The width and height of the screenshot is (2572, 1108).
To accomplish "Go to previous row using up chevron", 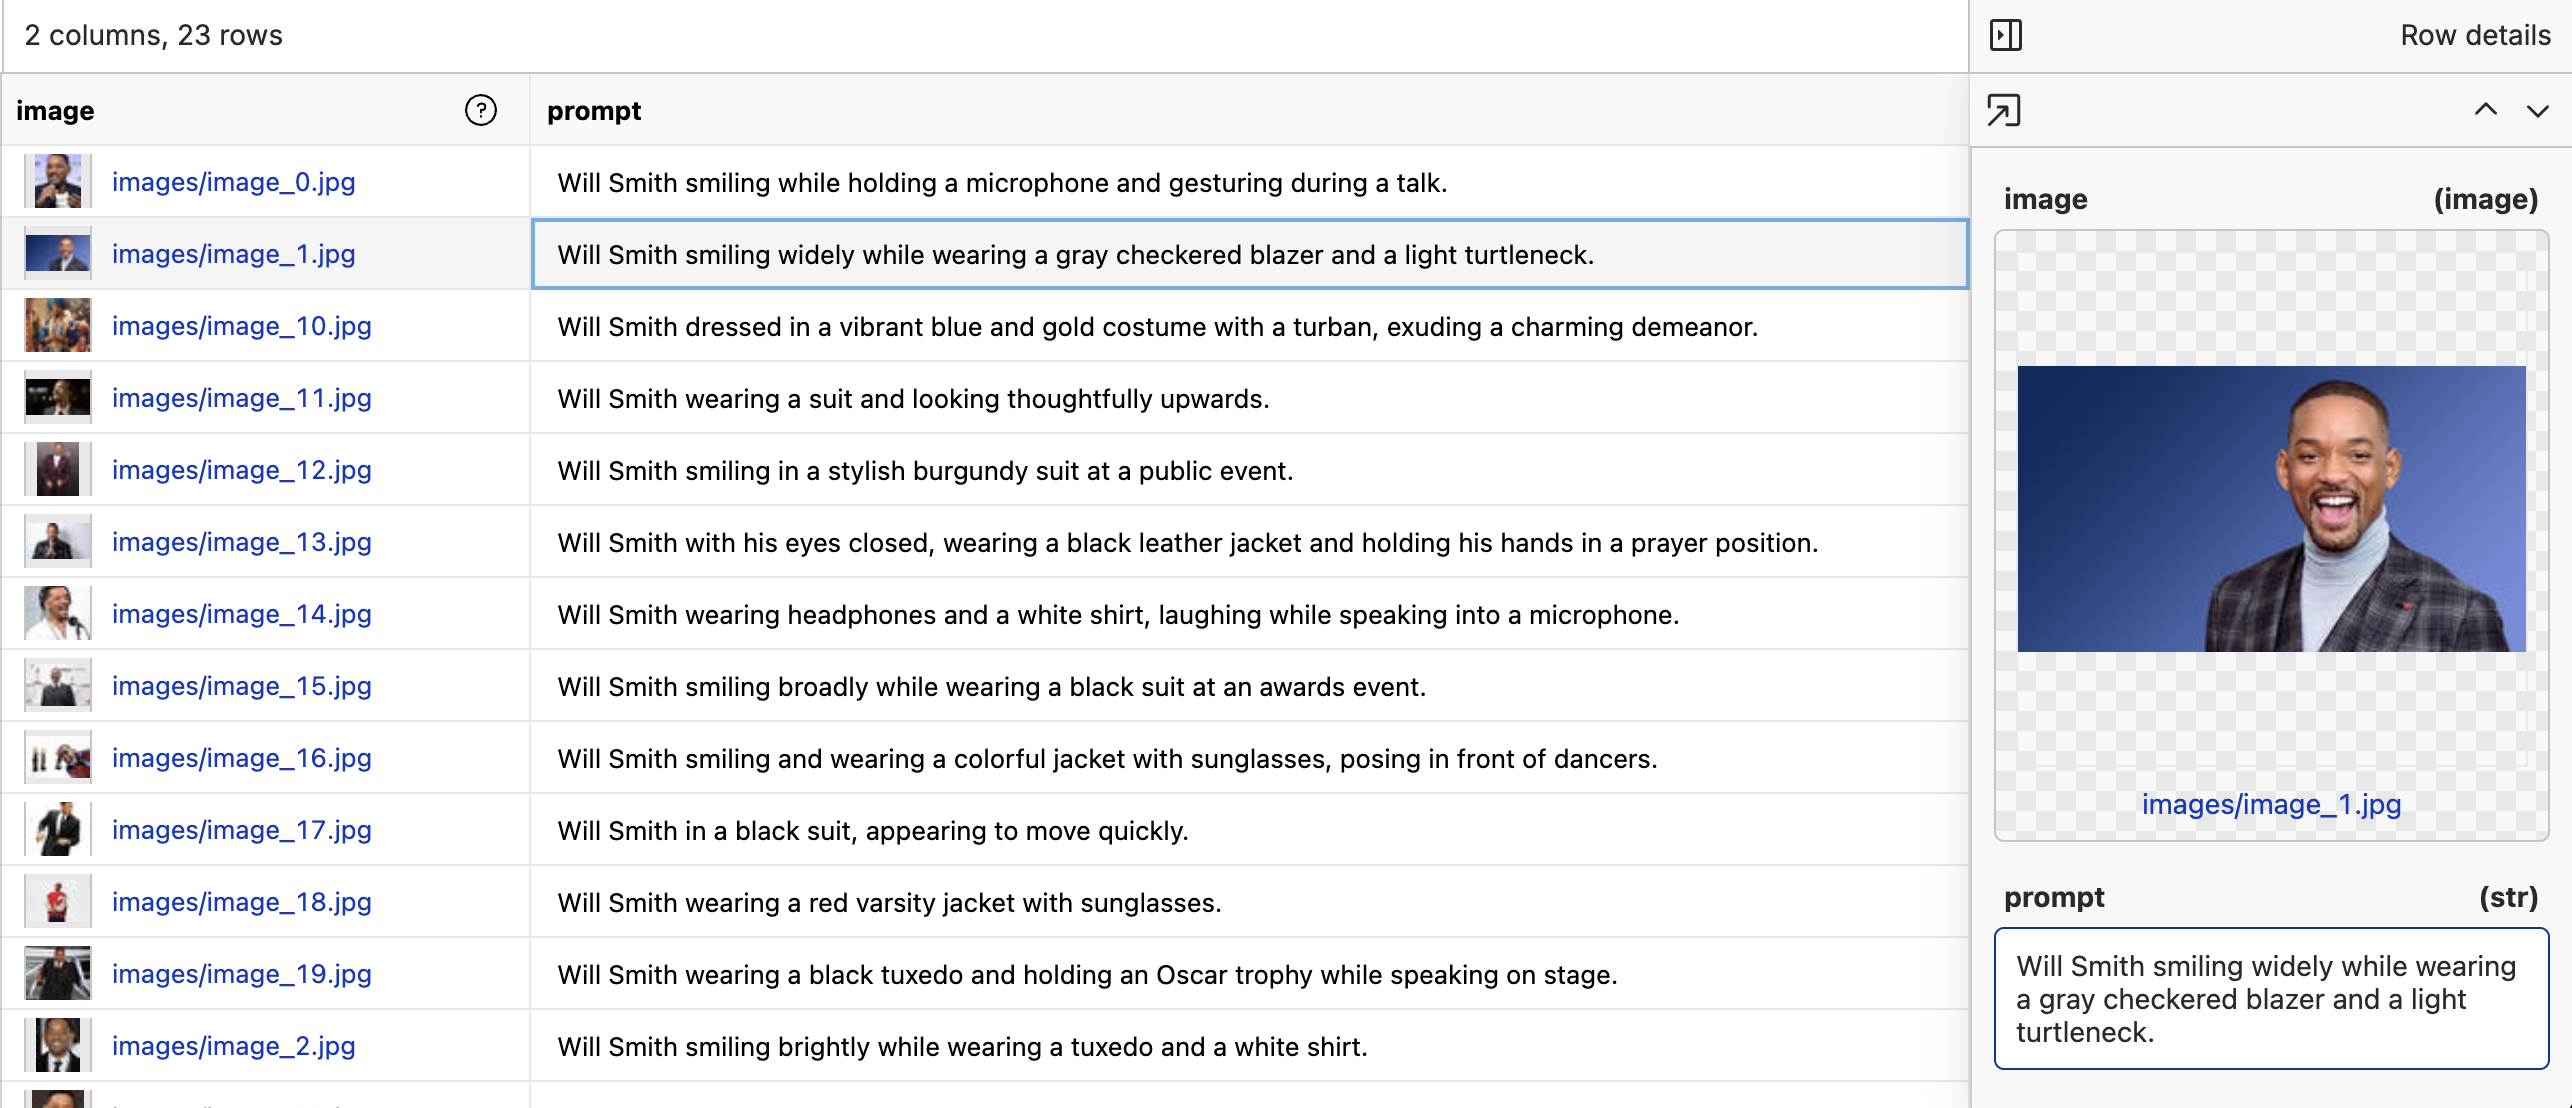I will 2485,110.
